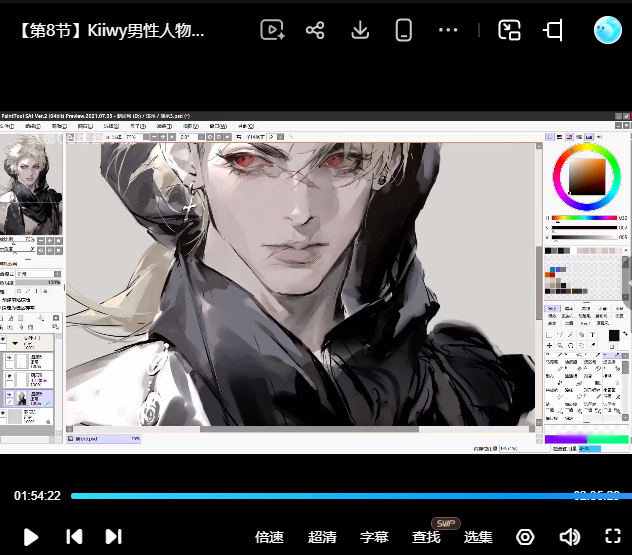
Task: Mute the video with the speaker icon
Action: pos(570,537)
